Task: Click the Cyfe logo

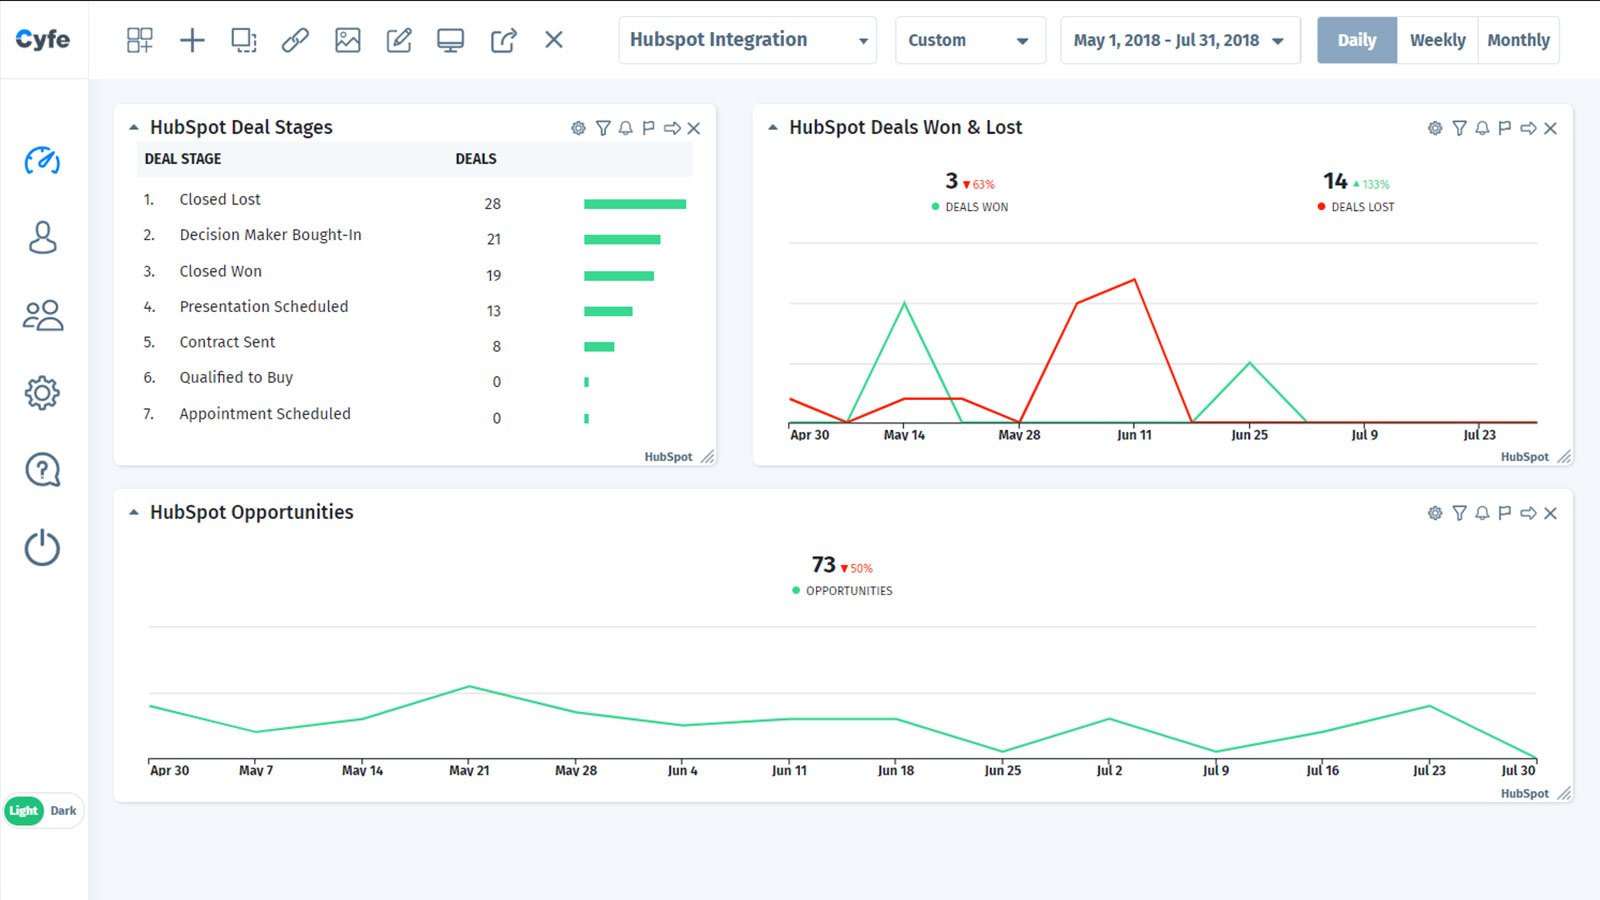Action: click(43, 40)
